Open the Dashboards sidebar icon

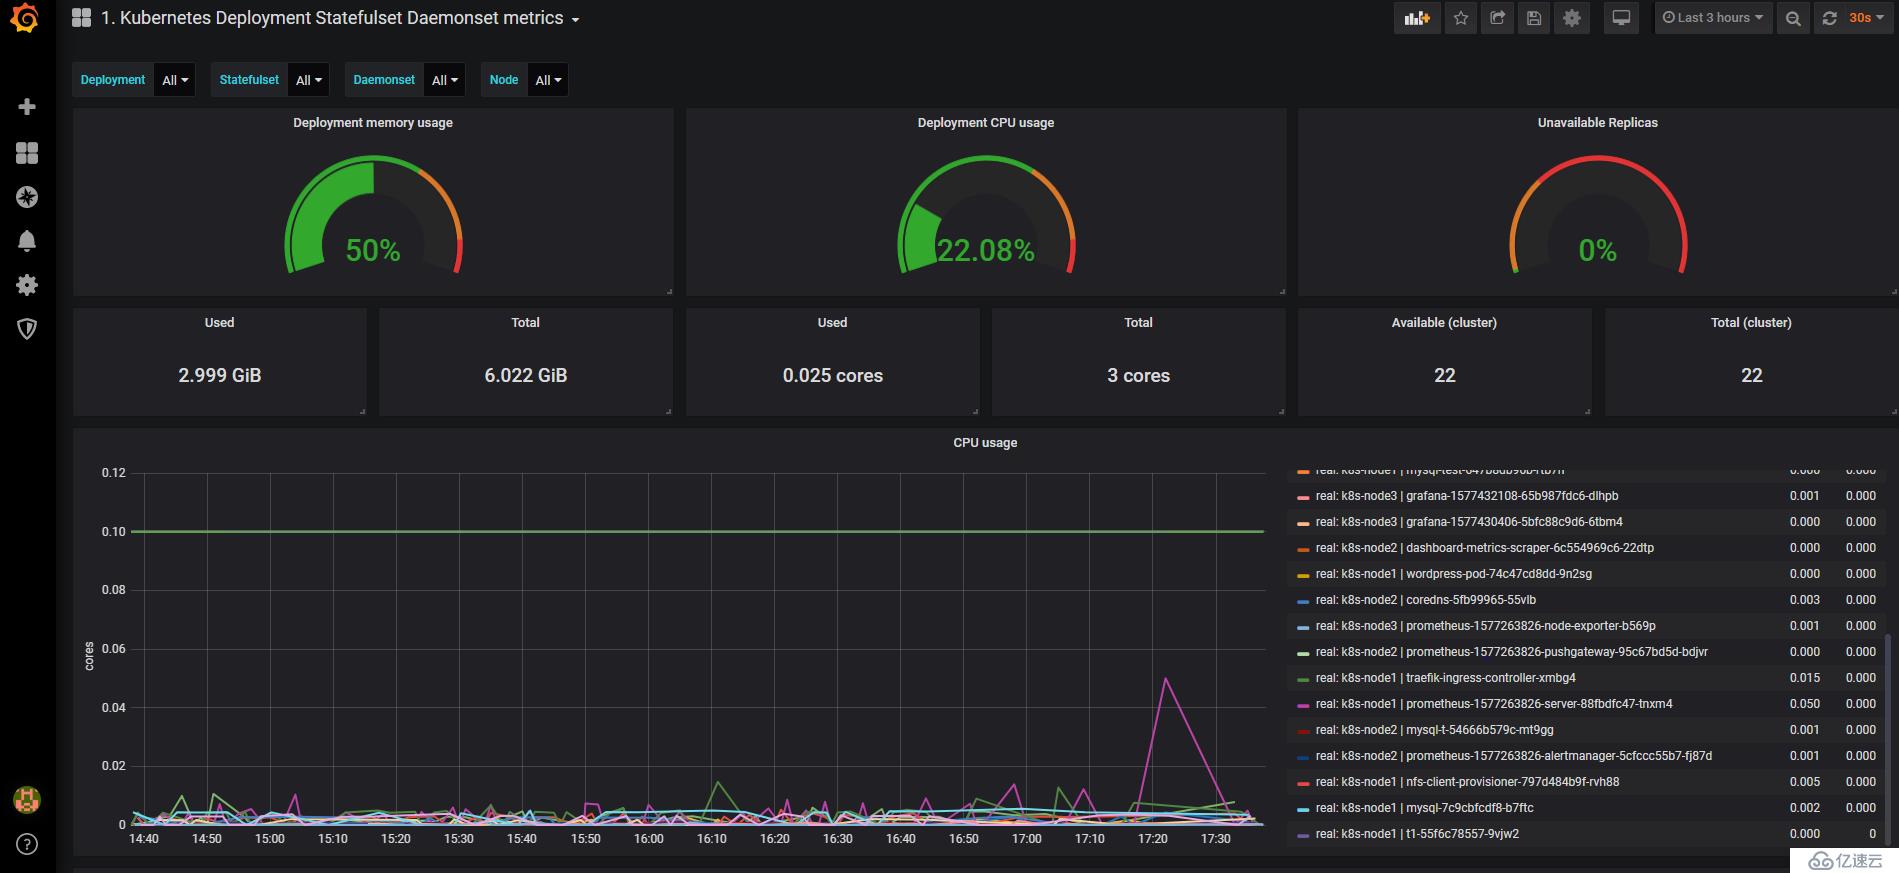[x=27, y=152]
